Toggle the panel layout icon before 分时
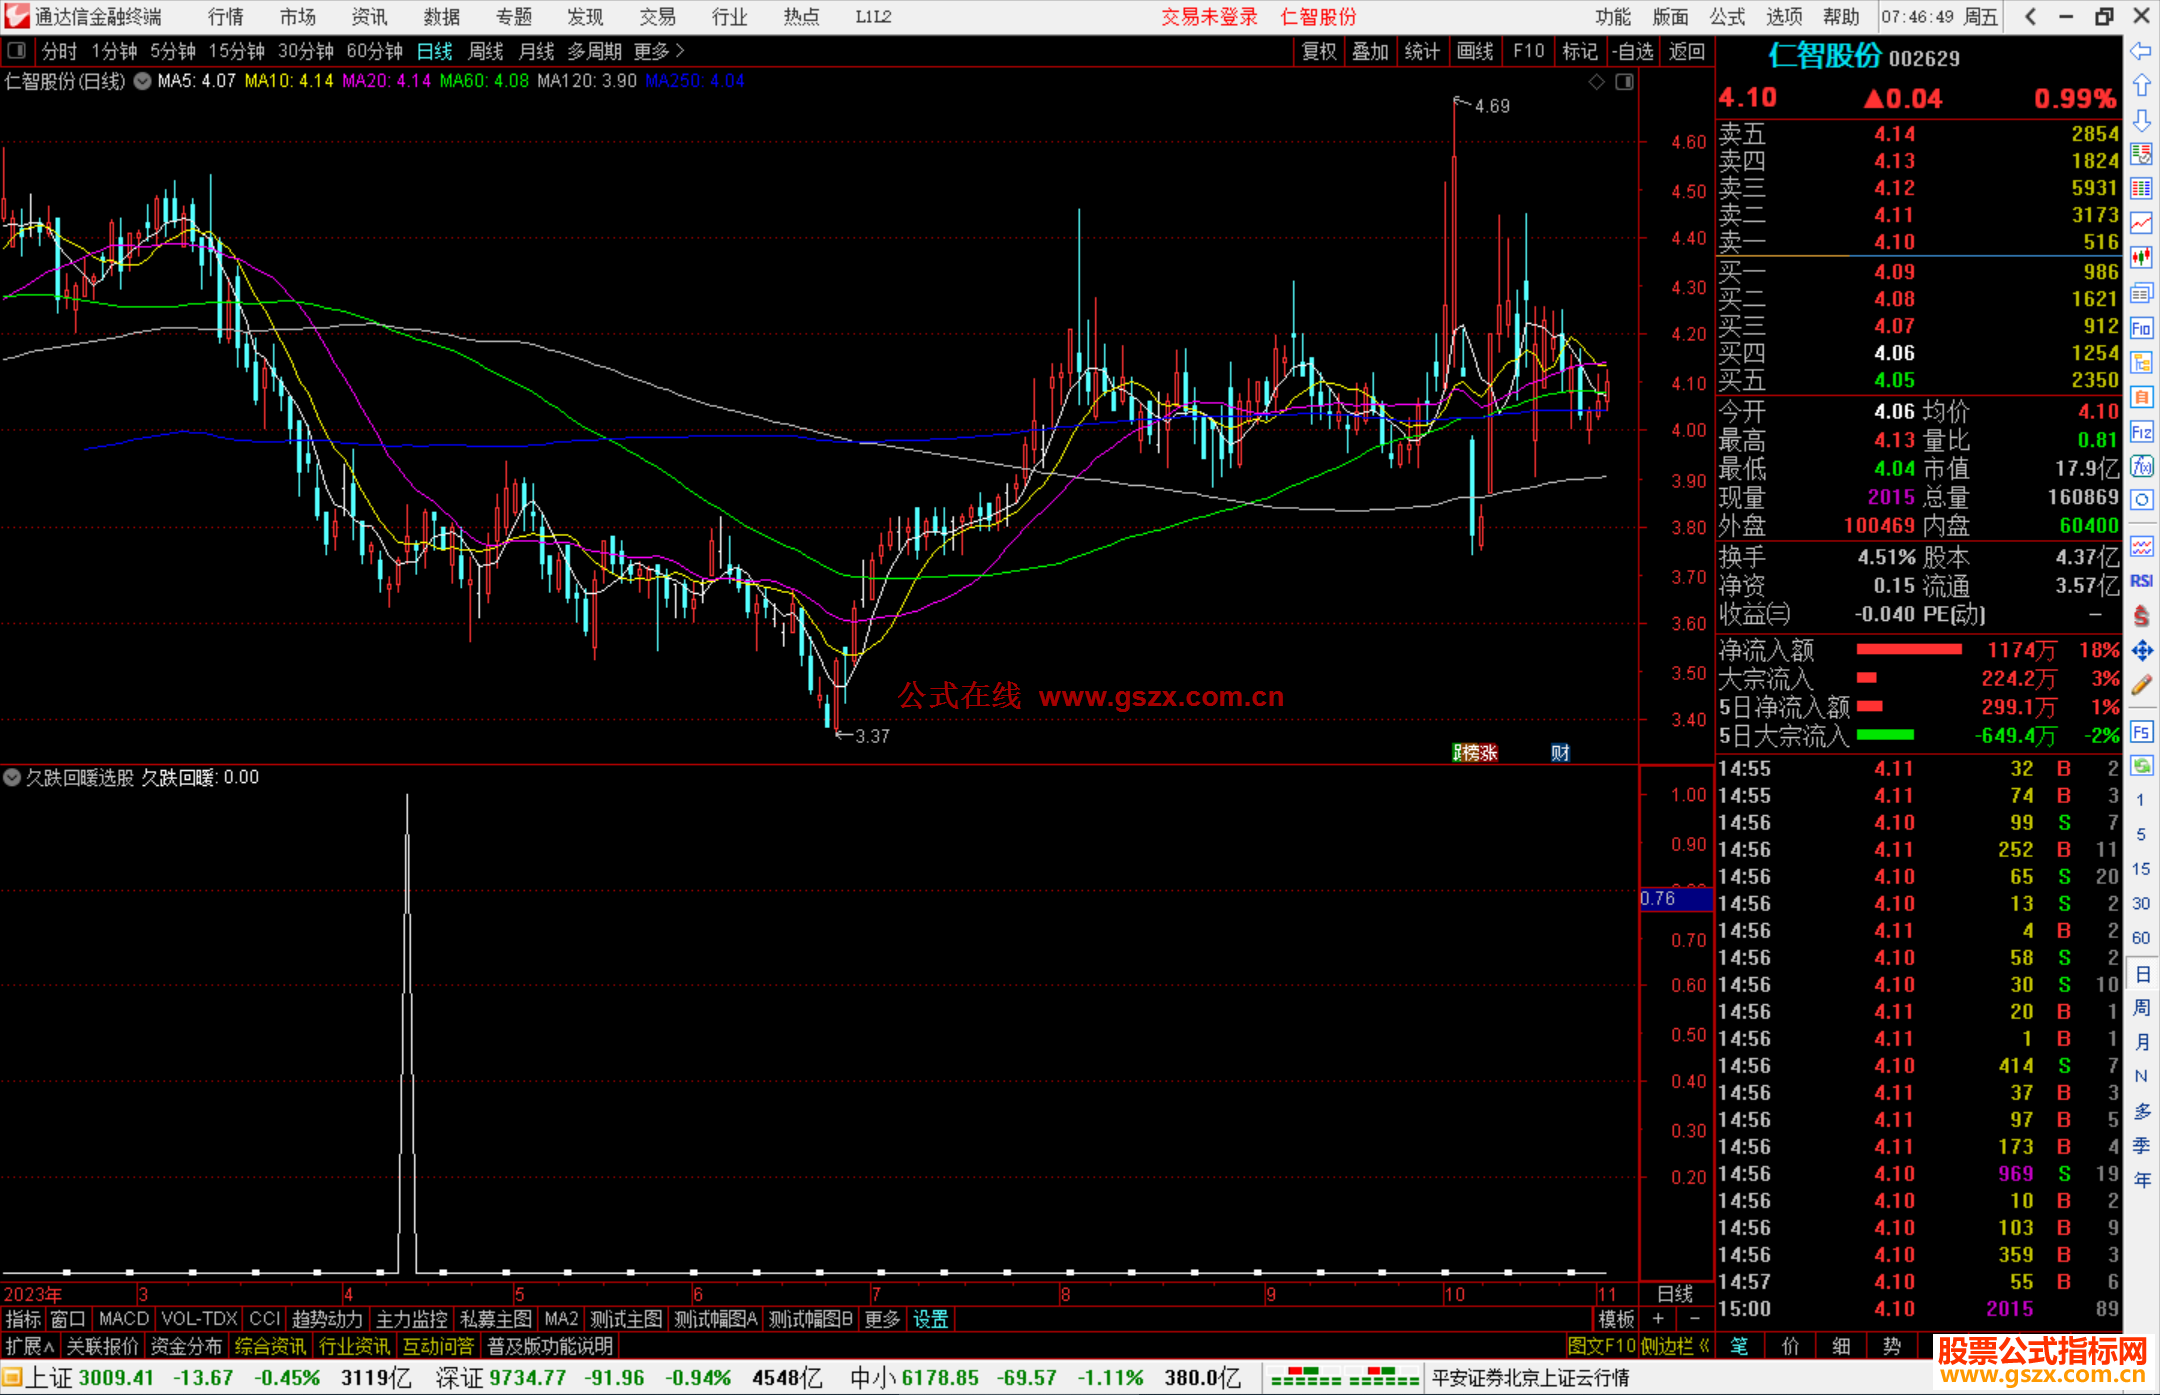This screenshot has width=2160, height=1395. pos(17,51)
